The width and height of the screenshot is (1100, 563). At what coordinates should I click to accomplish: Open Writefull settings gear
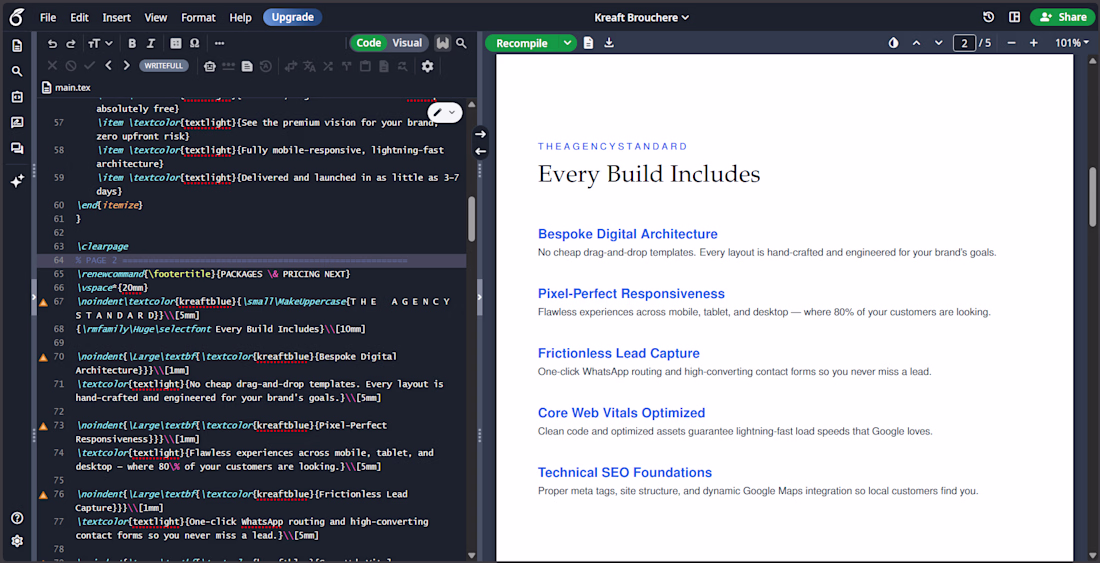pyautogui.click(x=427, y=66)
